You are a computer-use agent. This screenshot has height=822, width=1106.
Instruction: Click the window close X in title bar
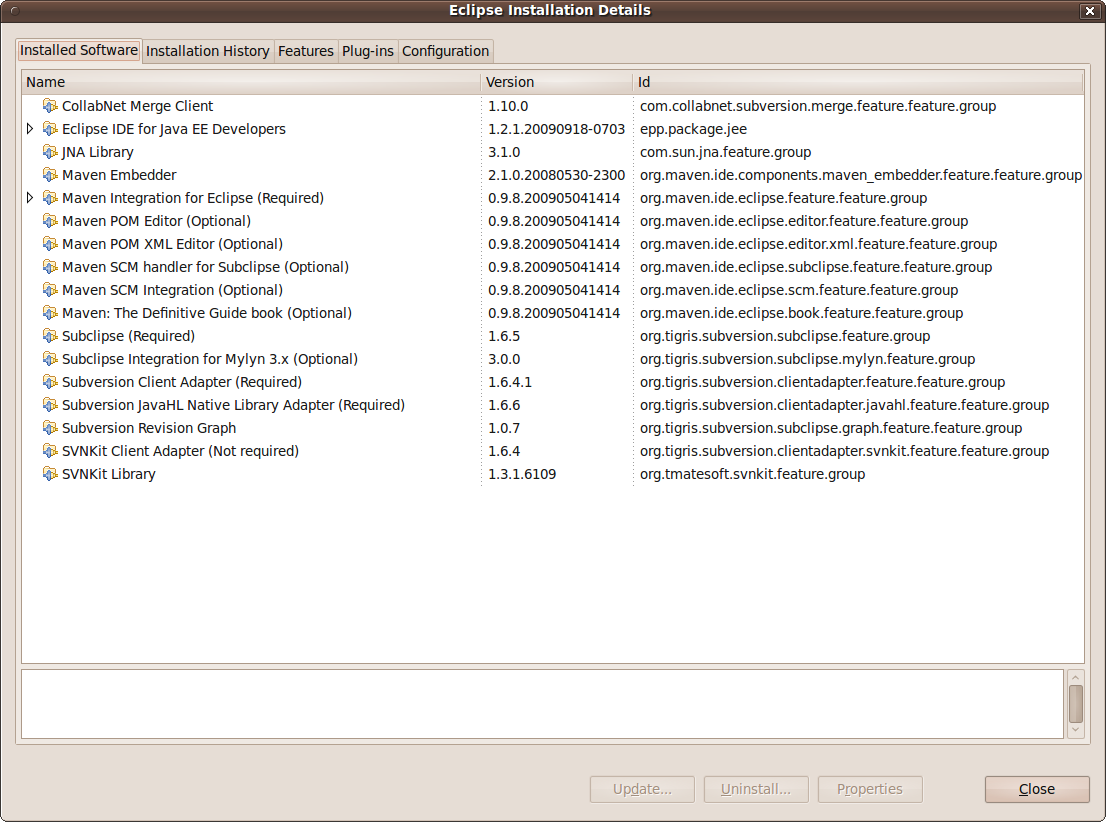[x=1089, y=11]
